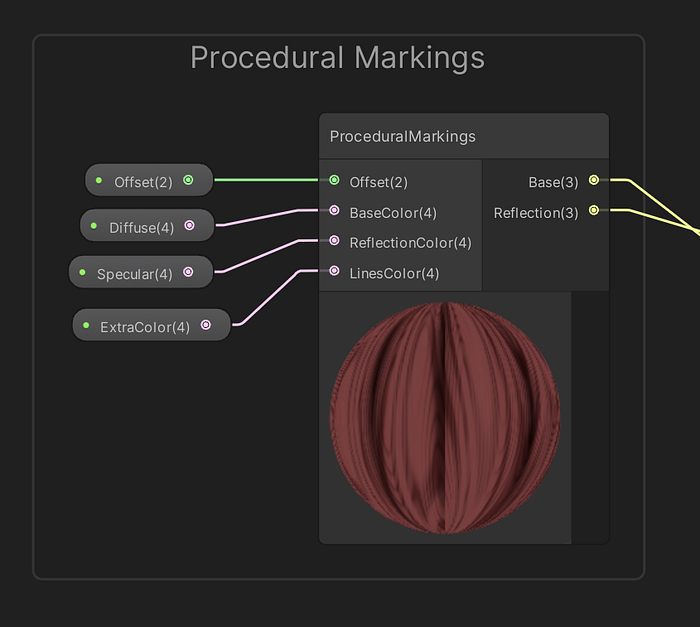Click the red sphere node preview

(x=444, y=417)
